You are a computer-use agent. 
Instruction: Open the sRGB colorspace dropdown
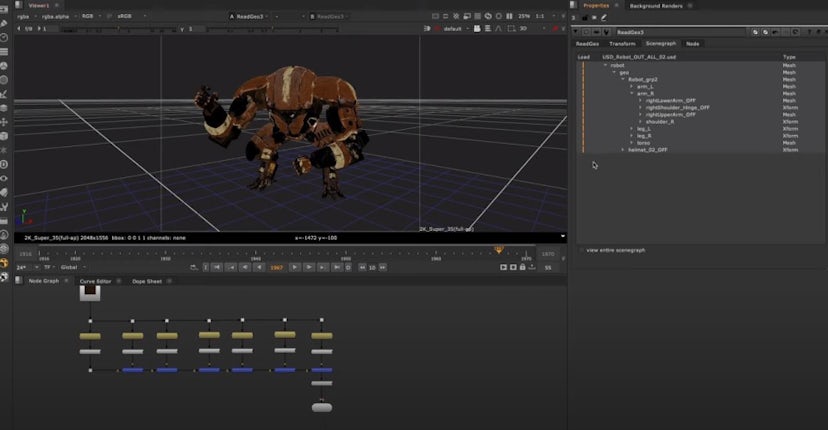coord(130,17)
